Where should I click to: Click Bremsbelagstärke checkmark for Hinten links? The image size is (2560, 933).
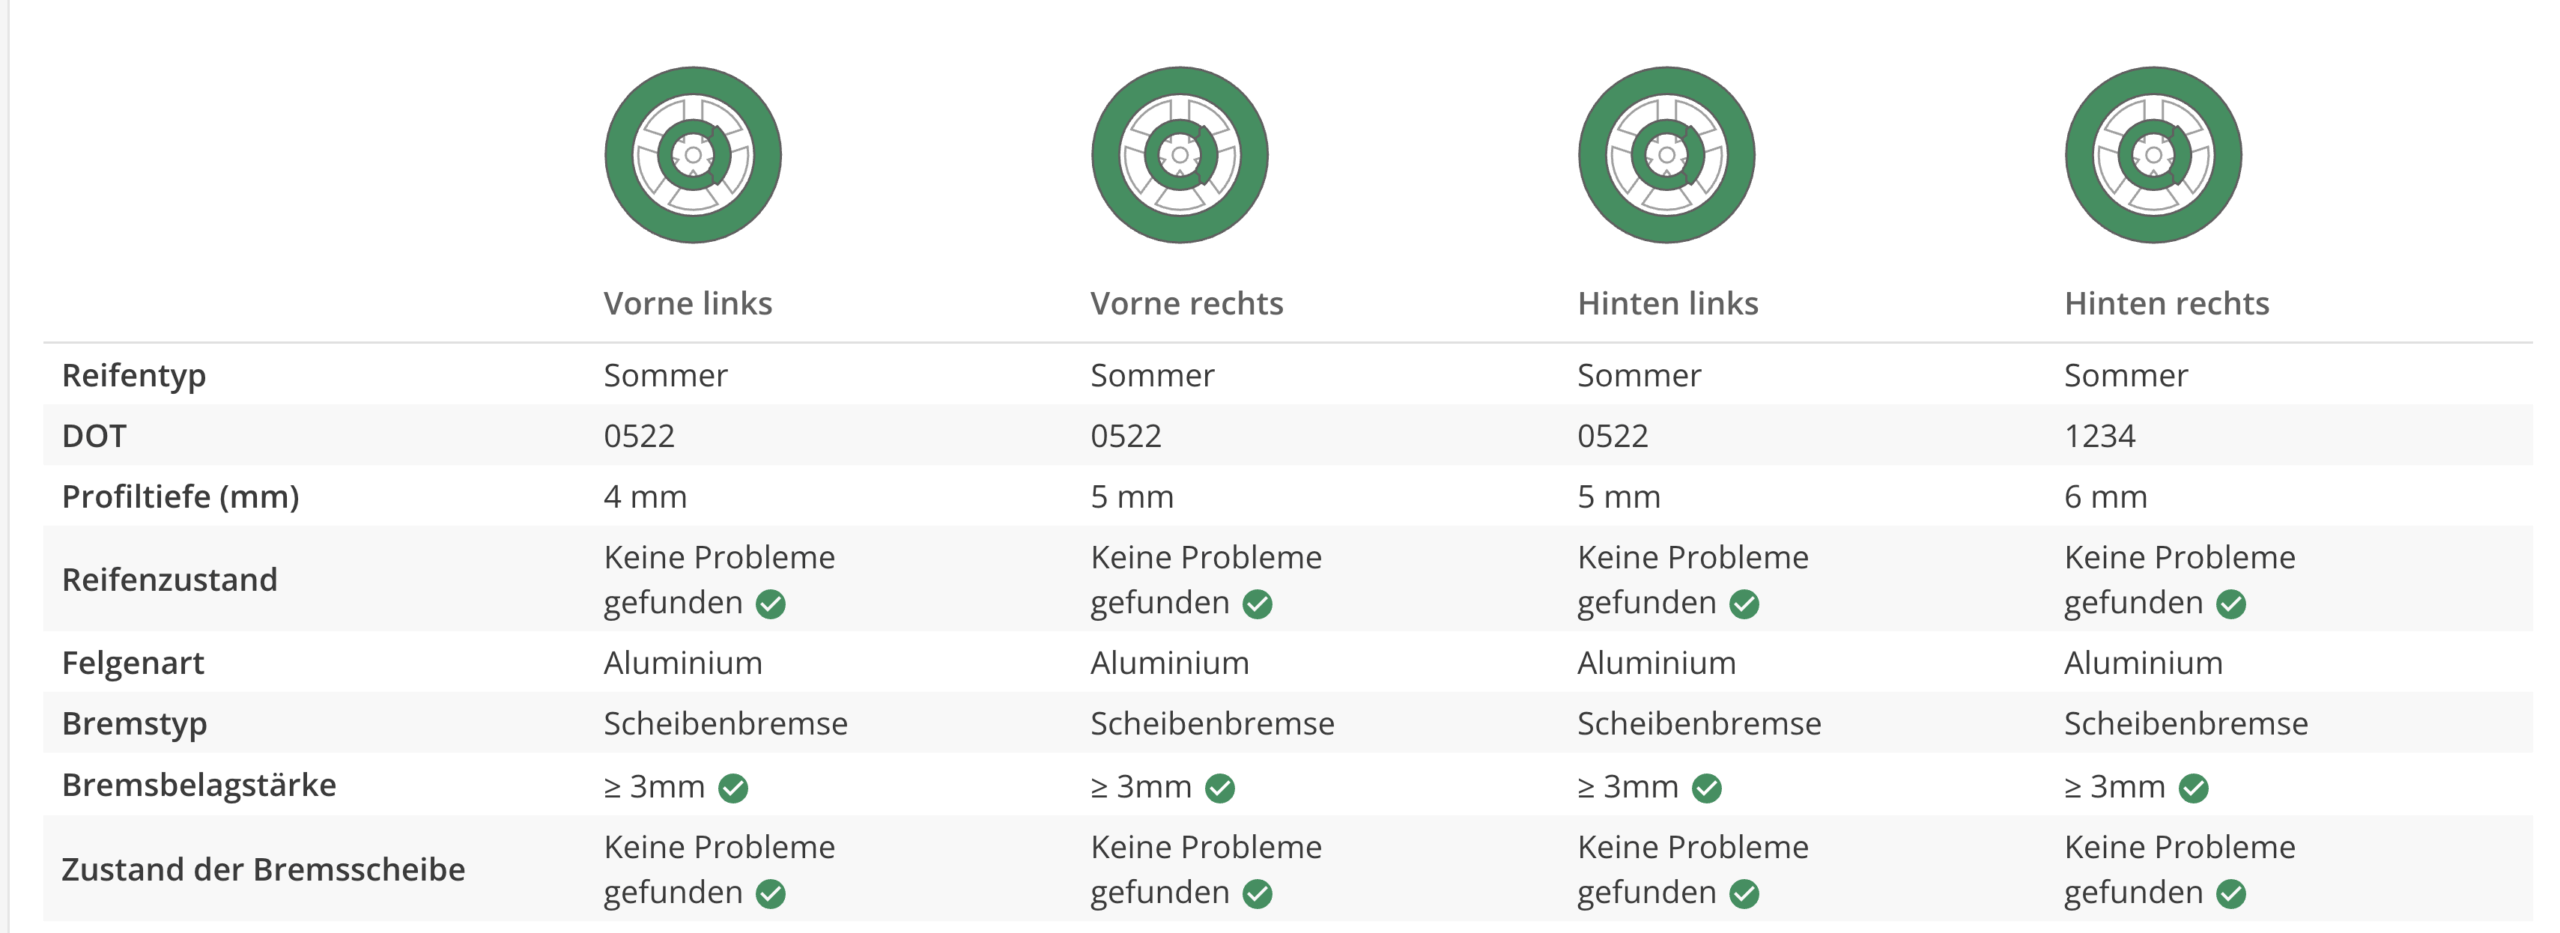(1706, 788)
